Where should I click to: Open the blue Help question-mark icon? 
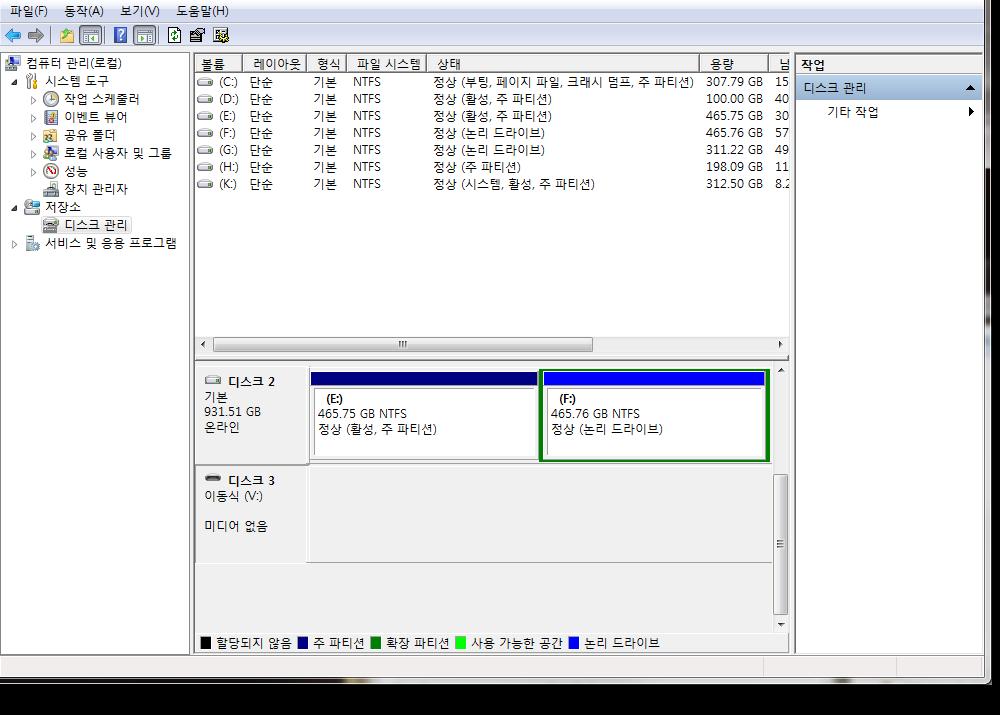pyautogui.click(x=120, y=36)
